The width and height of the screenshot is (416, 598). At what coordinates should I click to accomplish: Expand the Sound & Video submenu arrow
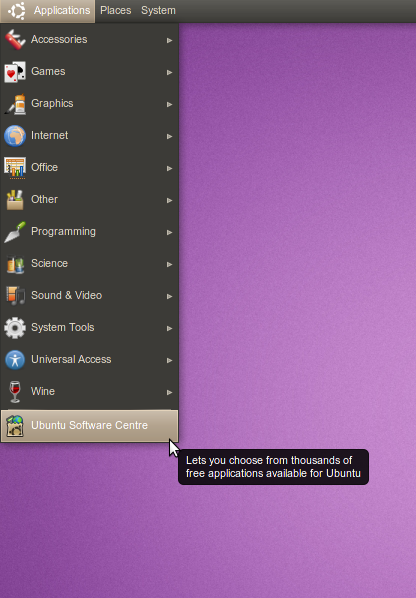pos(170,296)
